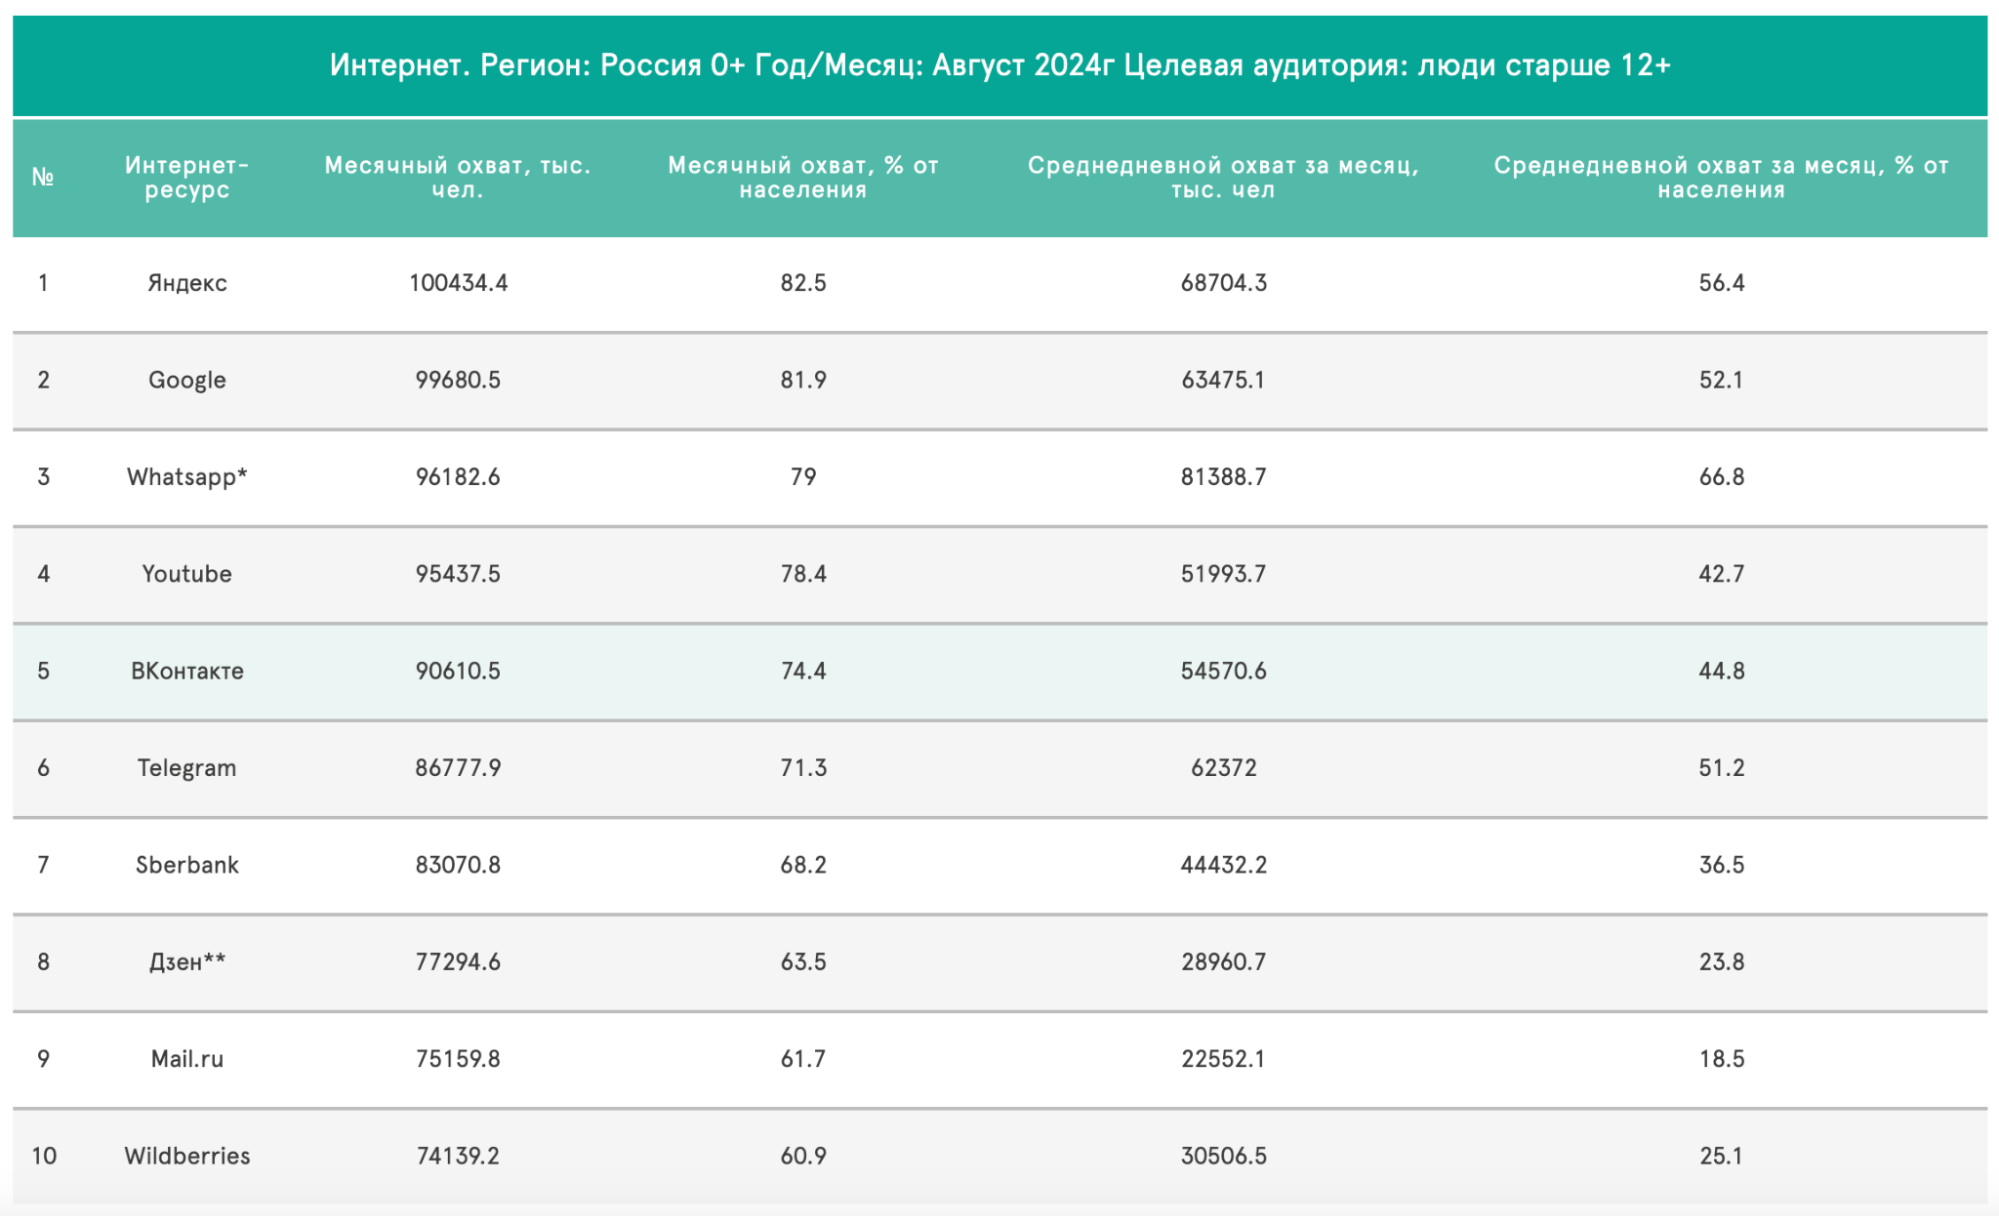Click the value 90610.5 for ВКонтакте
Screen dimensions: 1999x1217
coord(458,671)
